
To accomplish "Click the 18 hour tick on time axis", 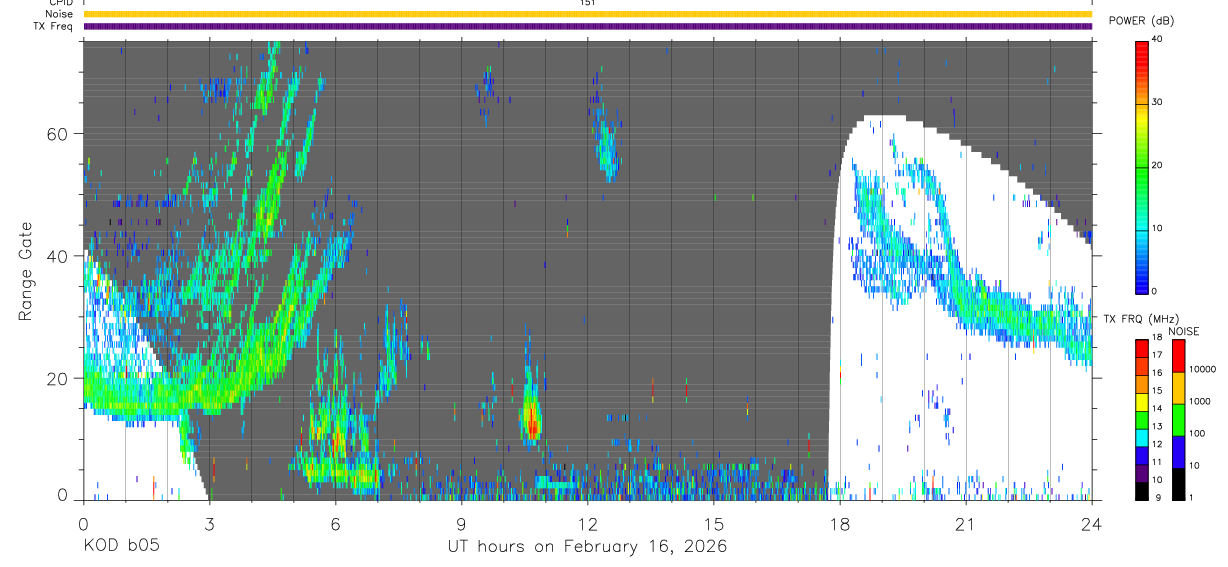I will coord(839,523).
